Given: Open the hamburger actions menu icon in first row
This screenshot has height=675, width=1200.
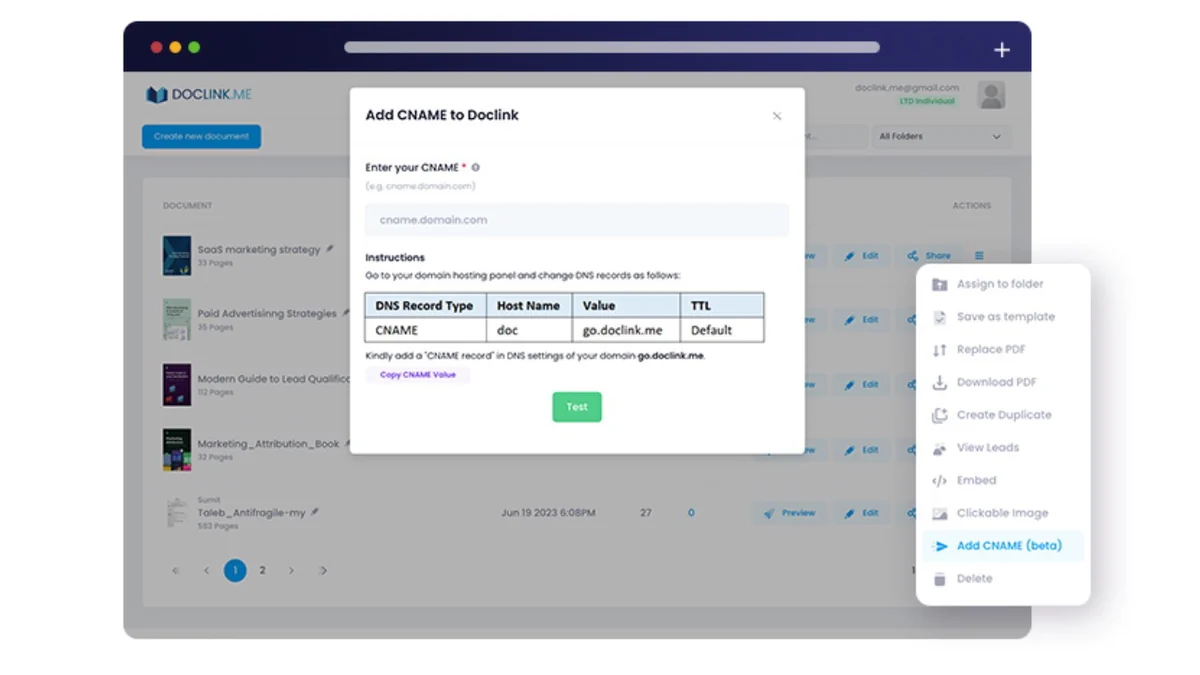Looking at the screenshot, I should (x=980, y=256).
